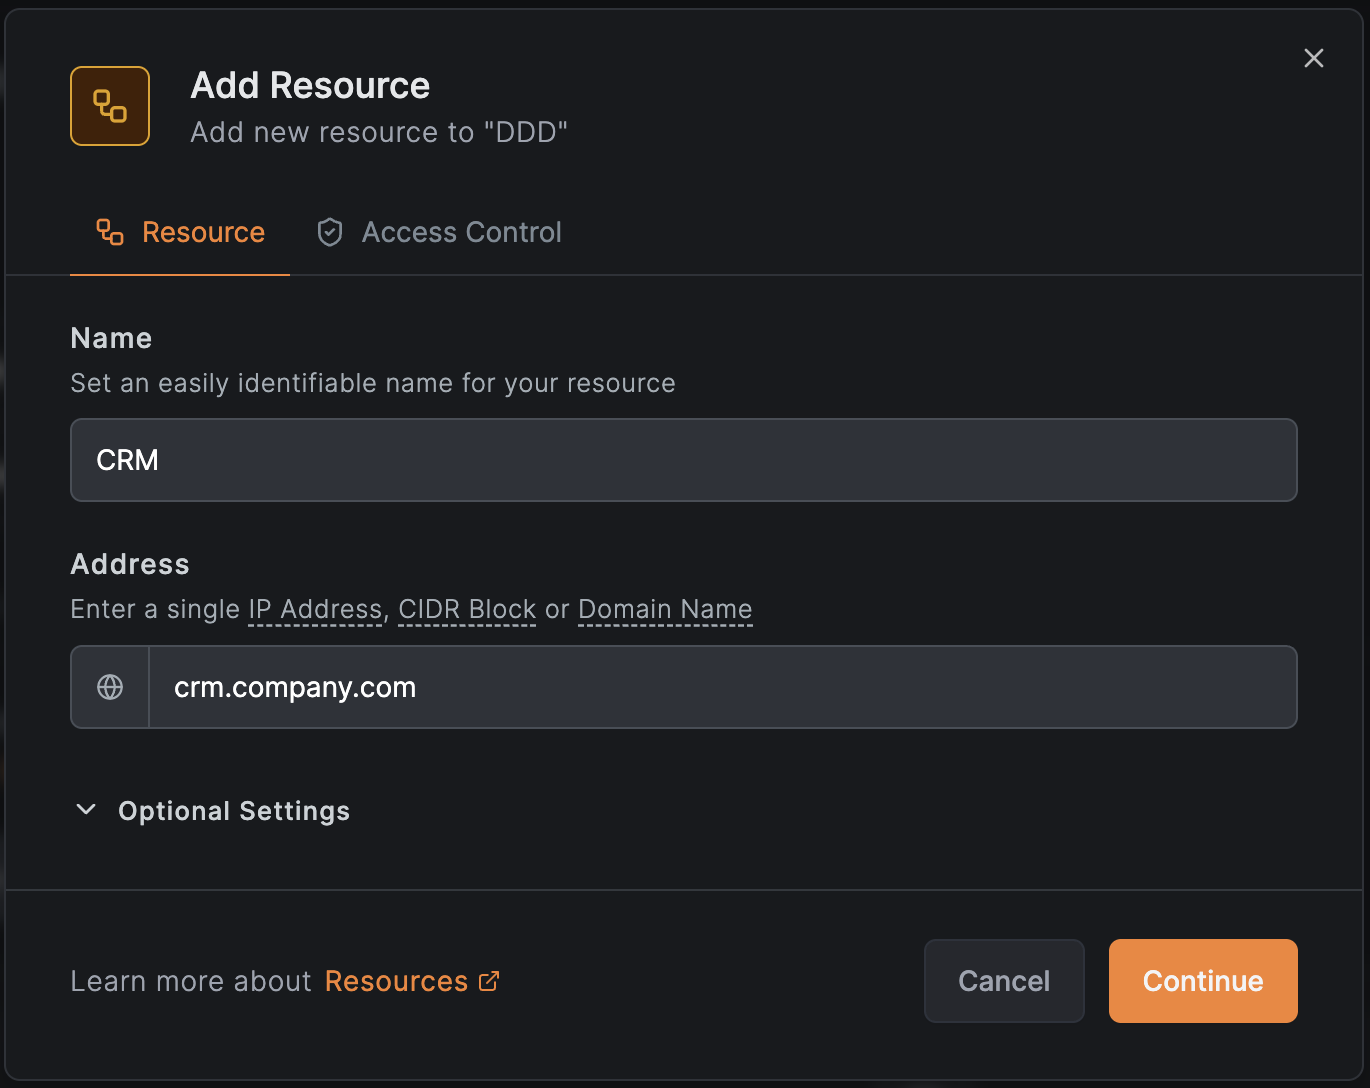The image size is (1370, 1088).
Task: Click the shield icon beside Access Control
Action: tap(330, 233)
